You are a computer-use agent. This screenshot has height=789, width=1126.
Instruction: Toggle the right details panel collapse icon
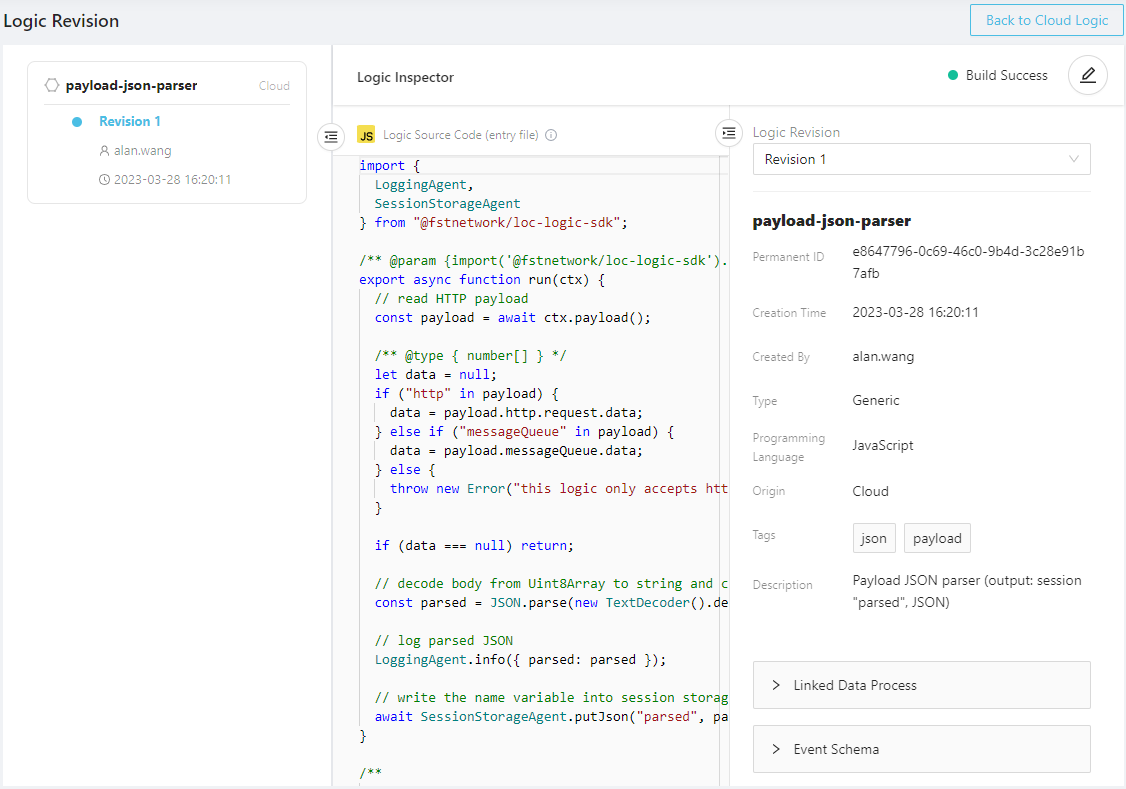click(729, 132)
